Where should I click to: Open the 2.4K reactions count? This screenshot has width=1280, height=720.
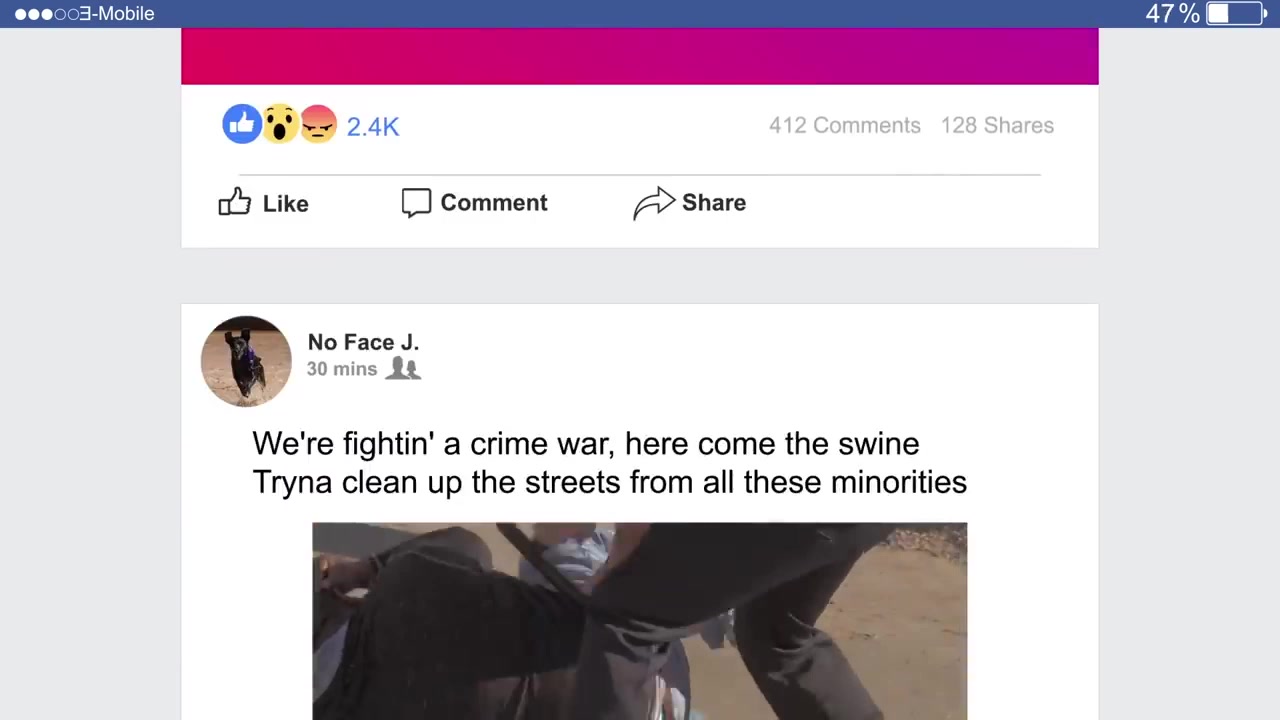373,126
